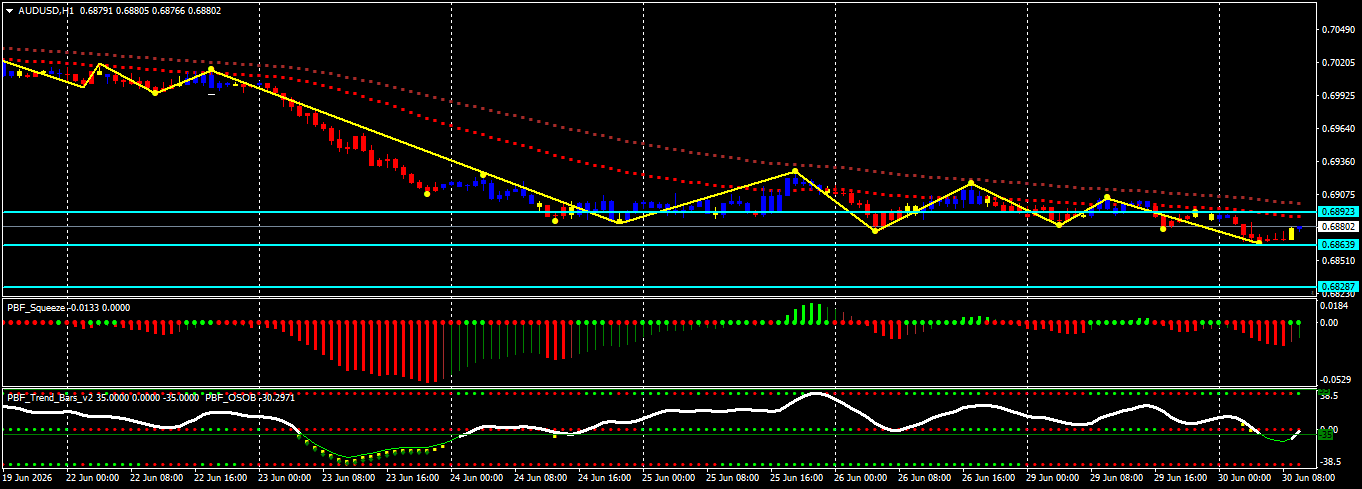Click the cyan 0.68639 price level label
This screenshot has width=1362, height=489.
coord(1337,245)
